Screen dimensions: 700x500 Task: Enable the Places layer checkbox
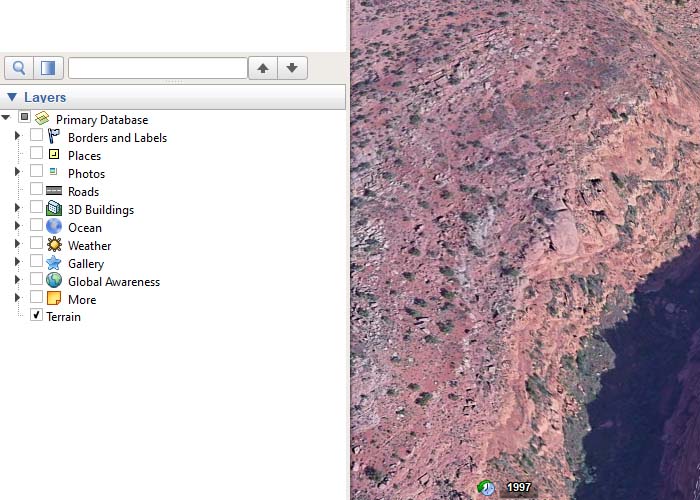point(37,154)
